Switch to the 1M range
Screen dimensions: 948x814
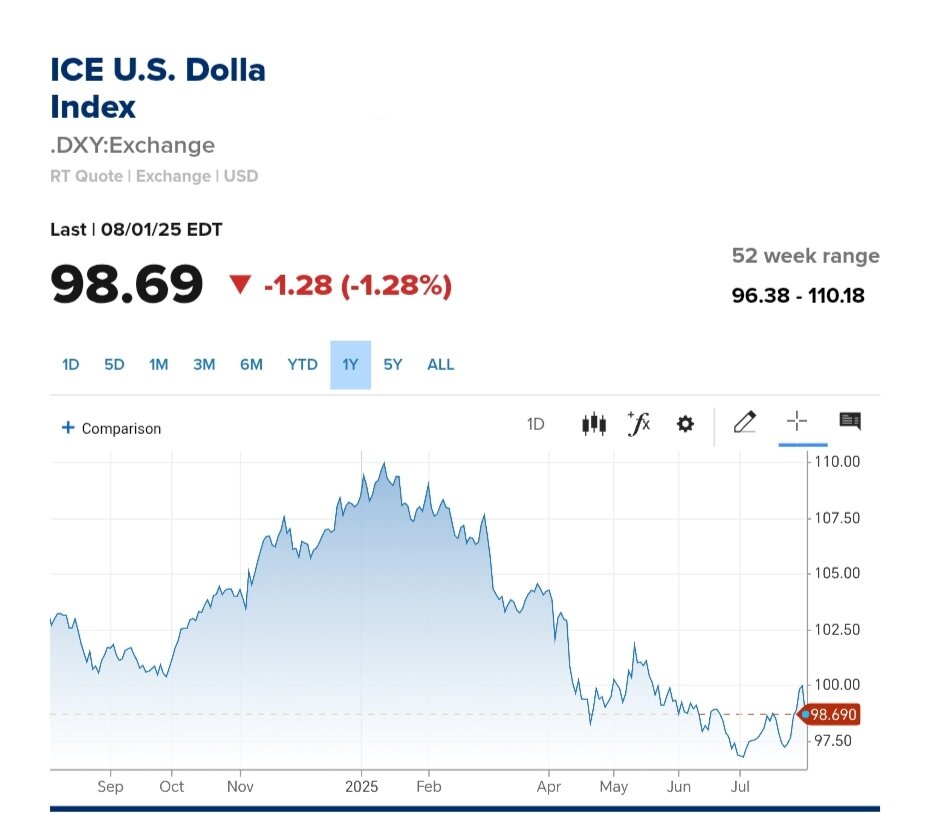158,365
